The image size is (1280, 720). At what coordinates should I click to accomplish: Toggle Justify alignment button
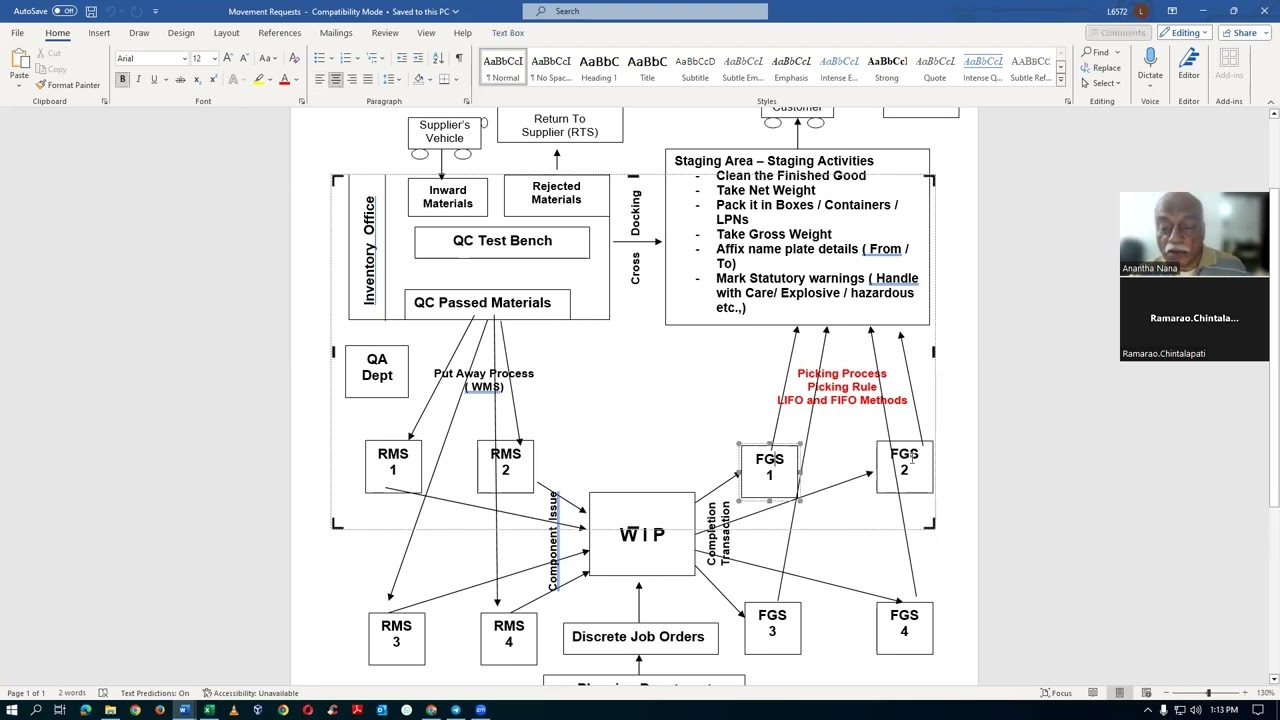point(367,79)
